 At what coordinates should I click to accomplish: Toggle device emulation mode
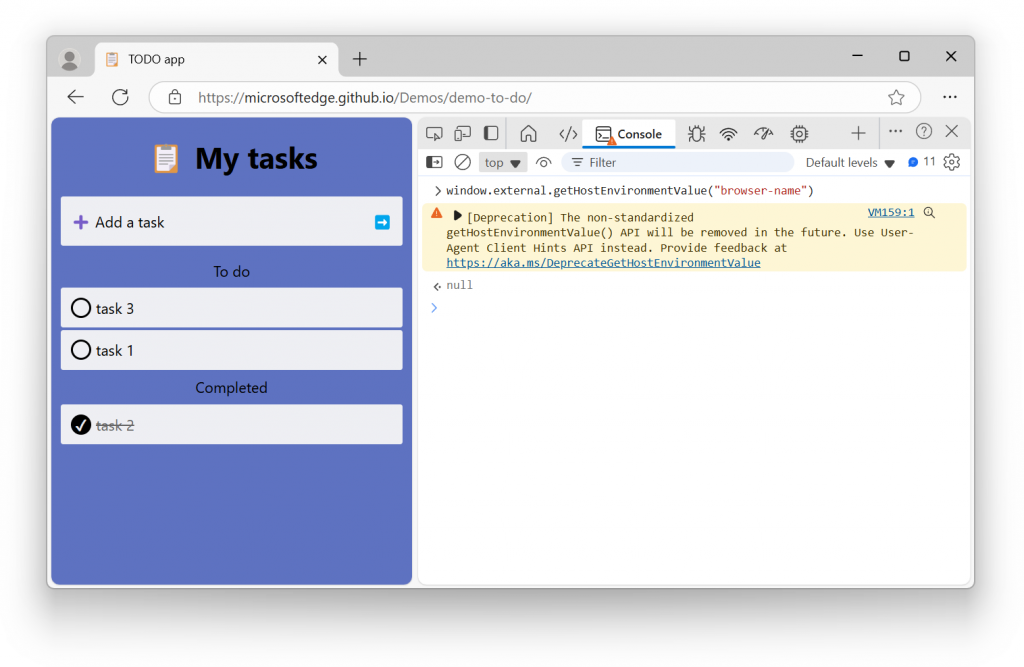(x=462, y=133)
